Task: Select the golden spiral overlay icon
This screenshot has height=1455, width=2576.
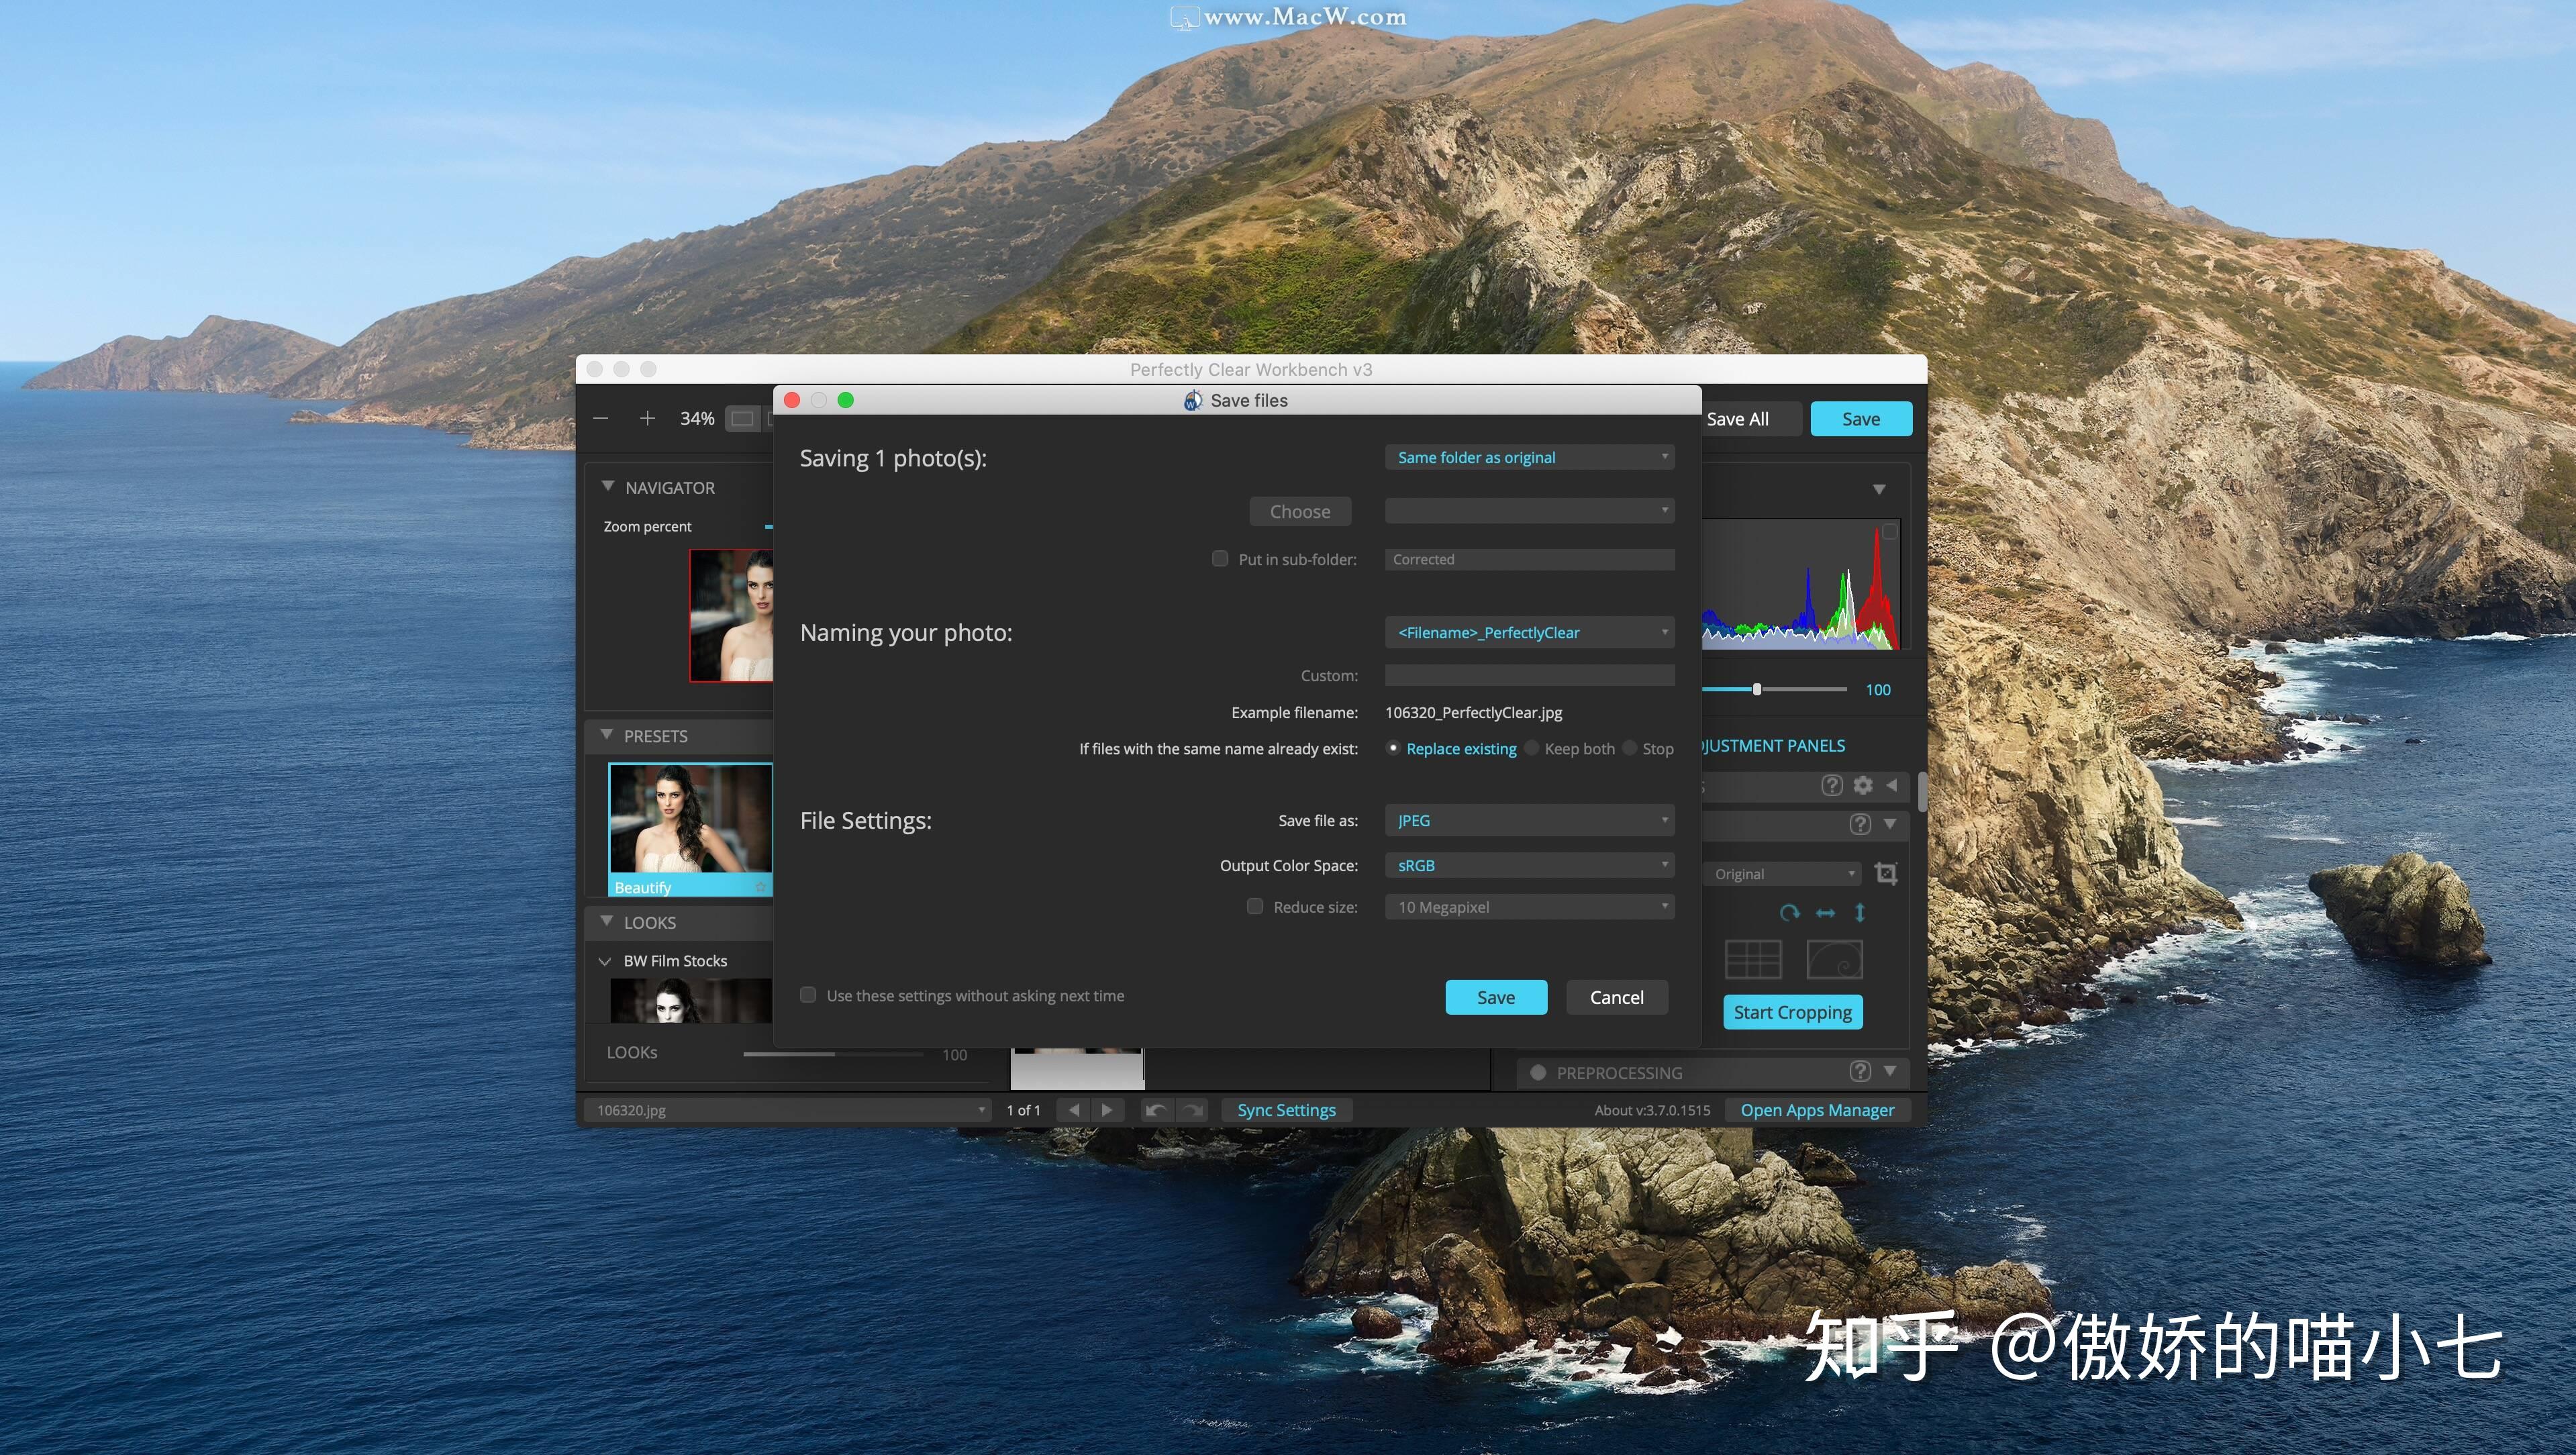Action: [1834, 959]
